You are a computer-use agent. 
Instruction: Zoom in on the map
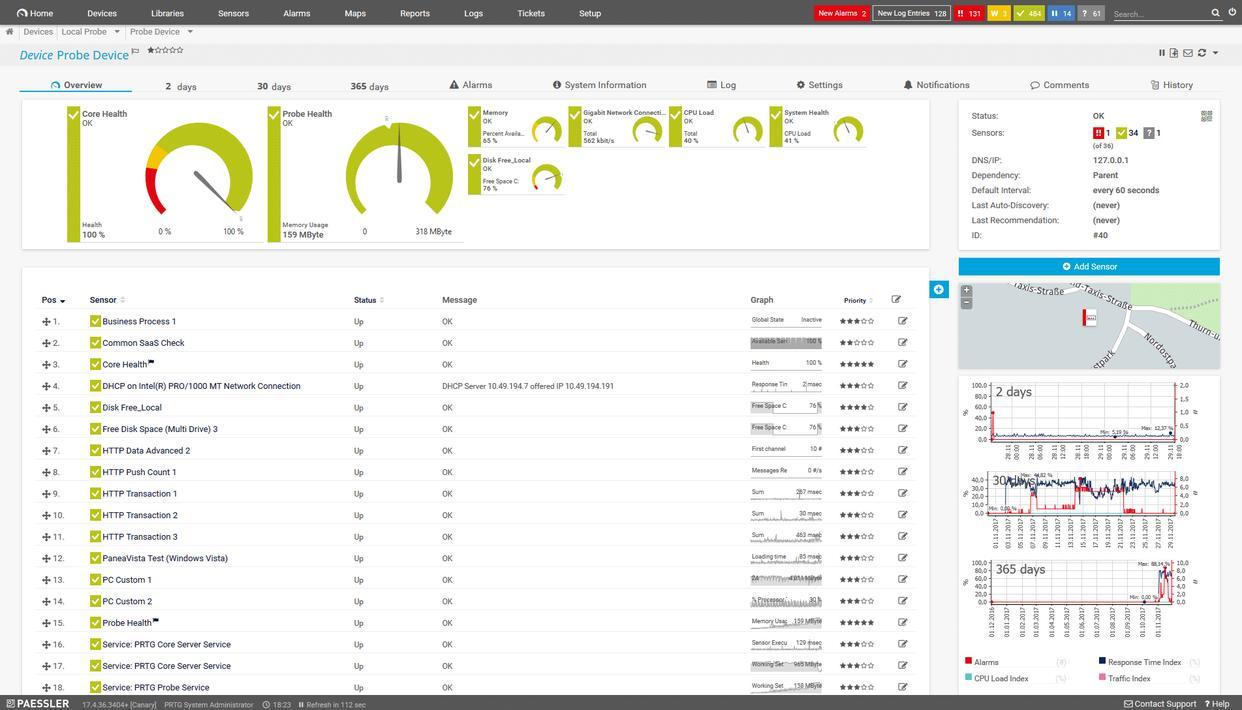coord(966,291)
